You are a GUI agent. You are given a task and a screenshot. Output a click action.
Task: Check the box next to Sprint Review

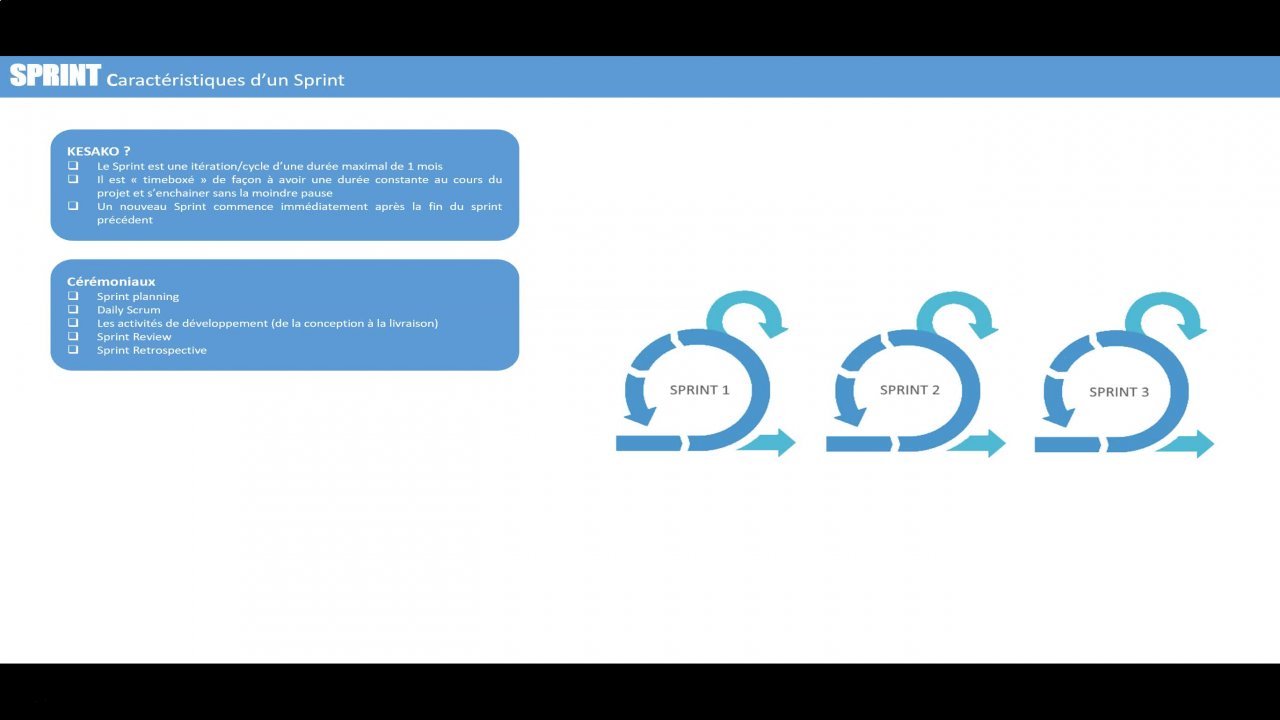73,337
